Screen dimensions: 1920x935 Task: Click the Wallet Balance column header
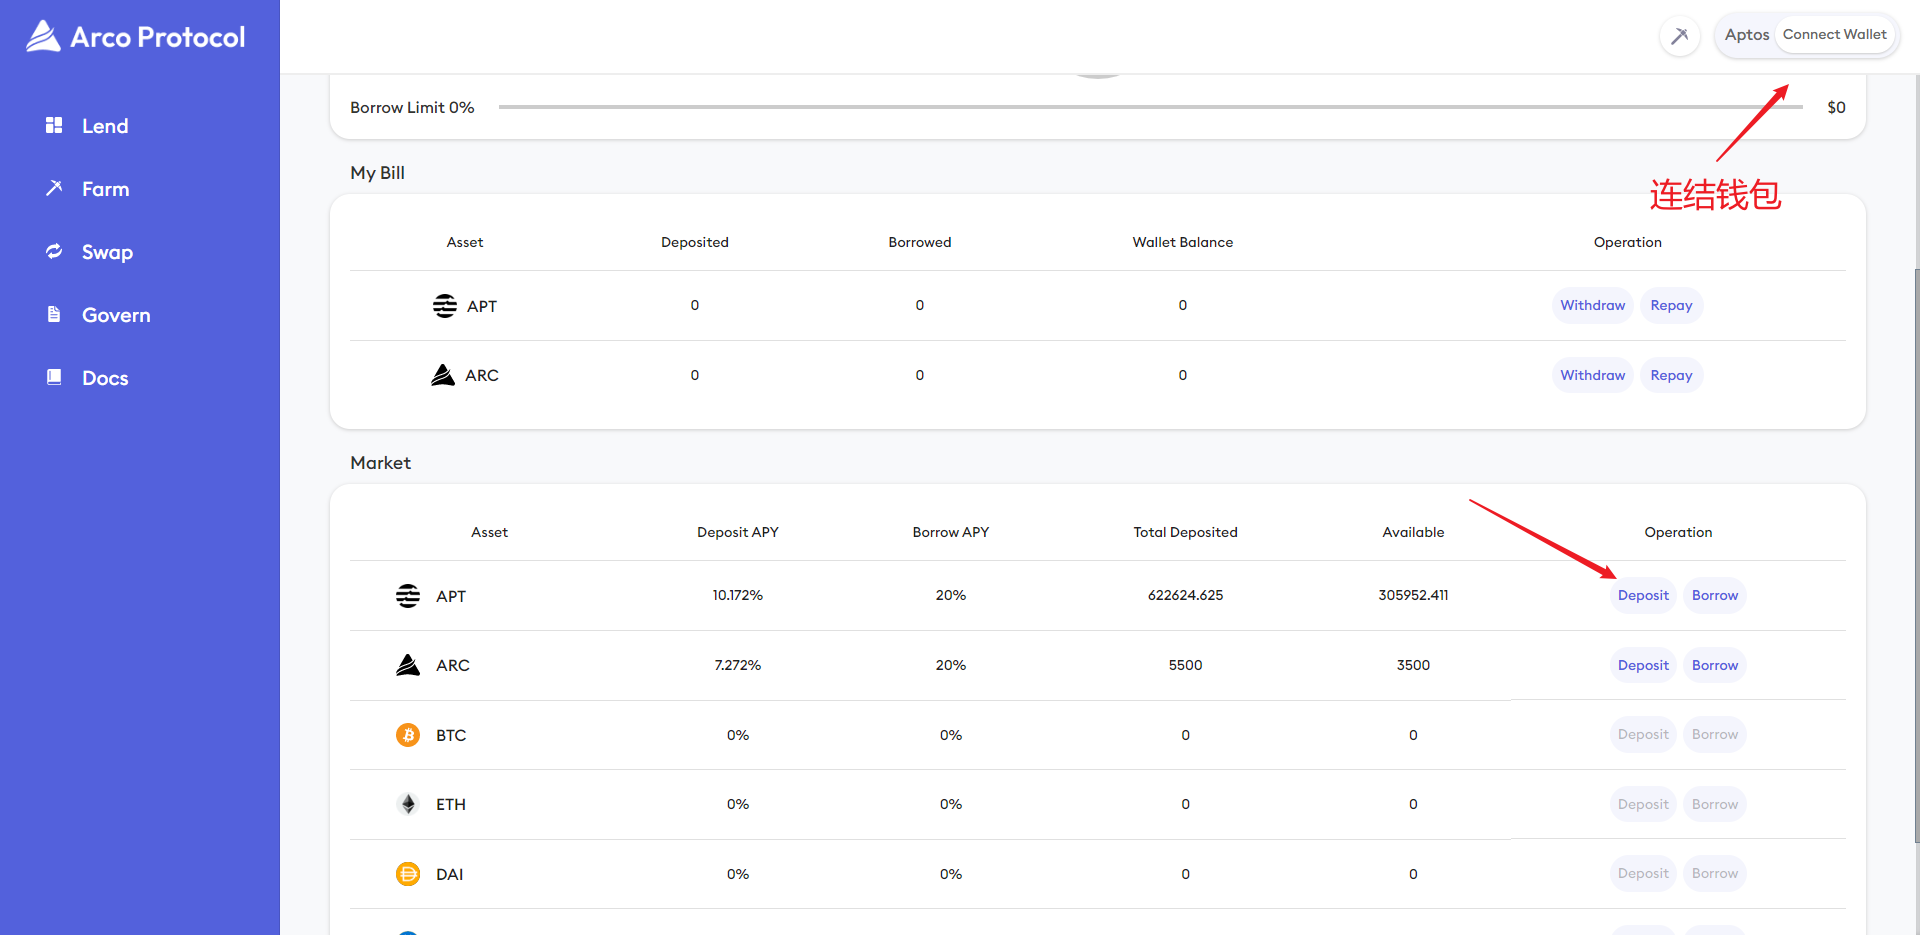click(x=1182, y=242)
